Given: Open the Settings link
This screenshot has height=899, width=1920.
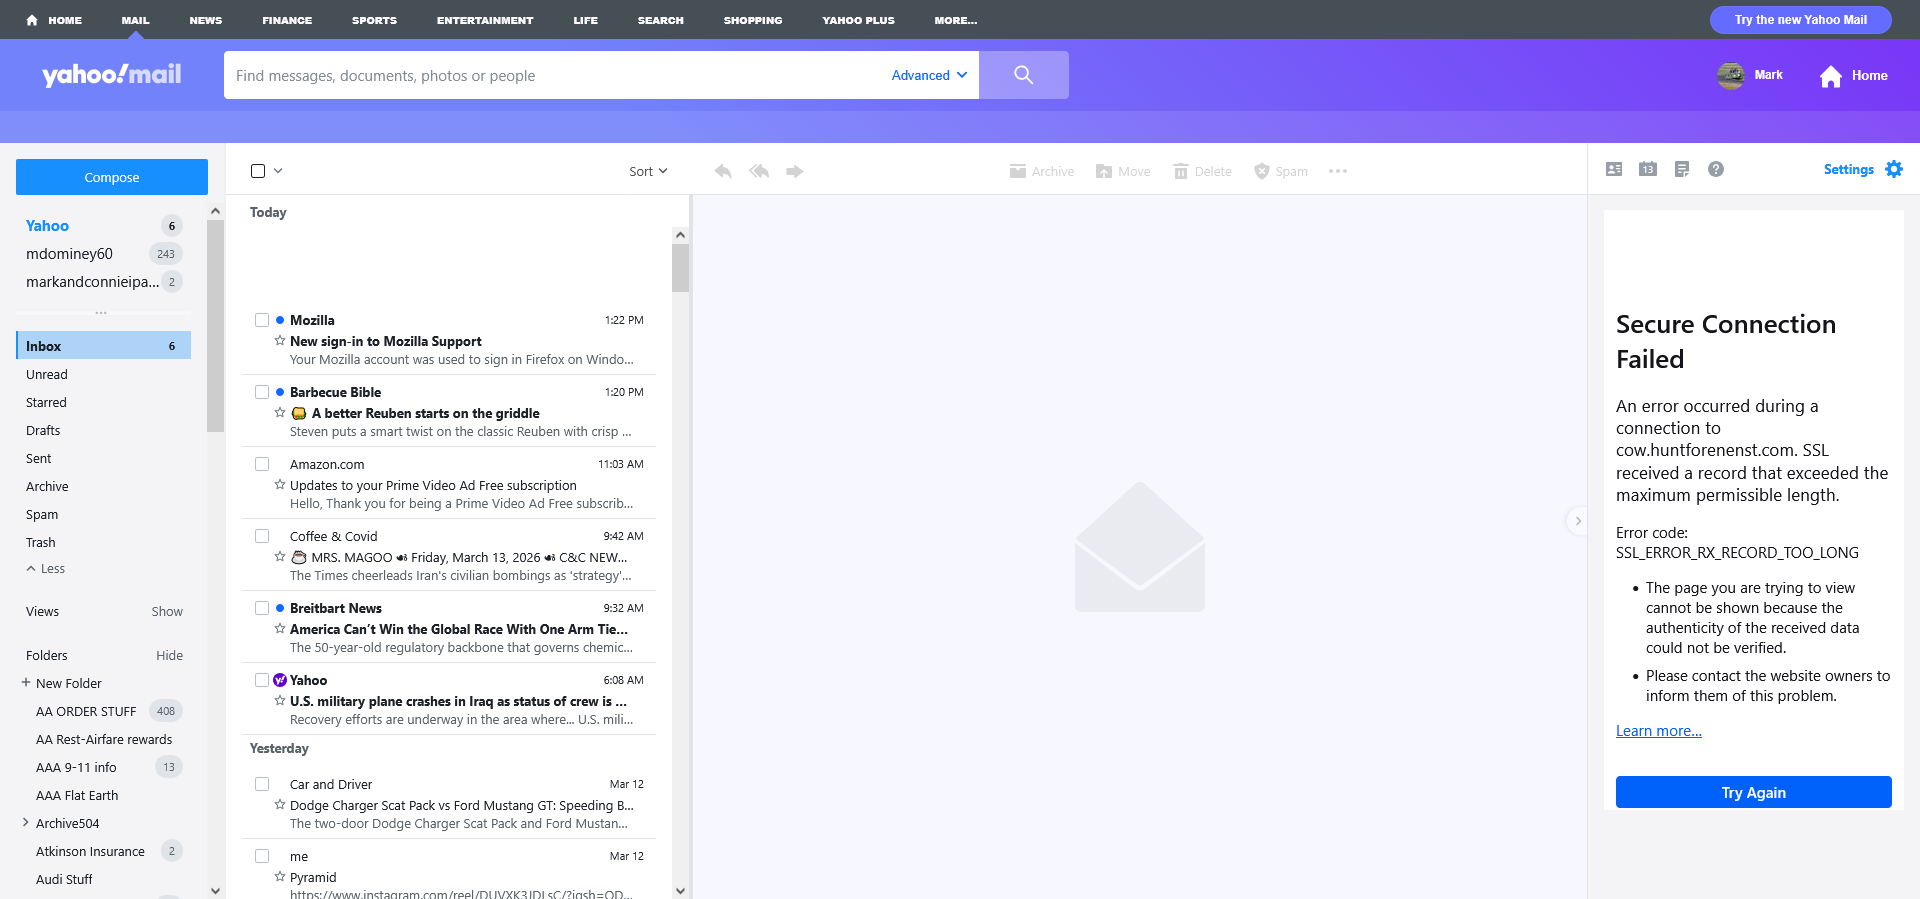Looking at the screenshot, I should tap(1849, 170).
